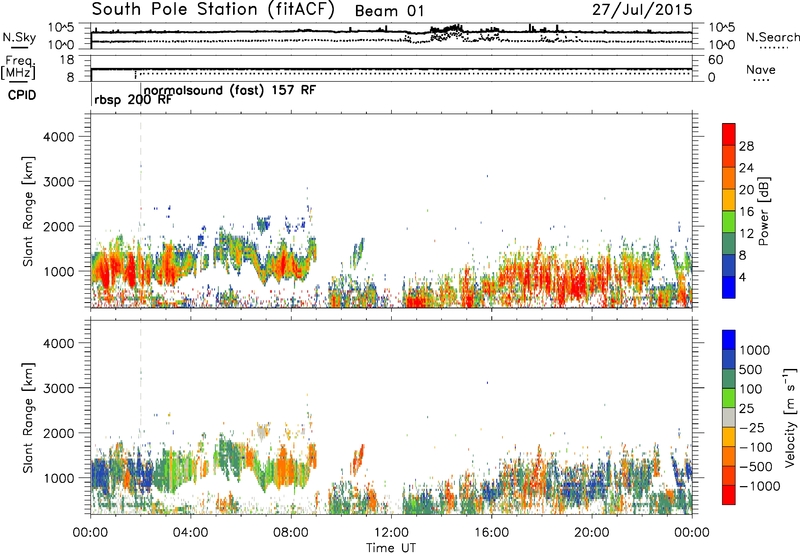Click the '08:00' time tick label

(291, 533)
